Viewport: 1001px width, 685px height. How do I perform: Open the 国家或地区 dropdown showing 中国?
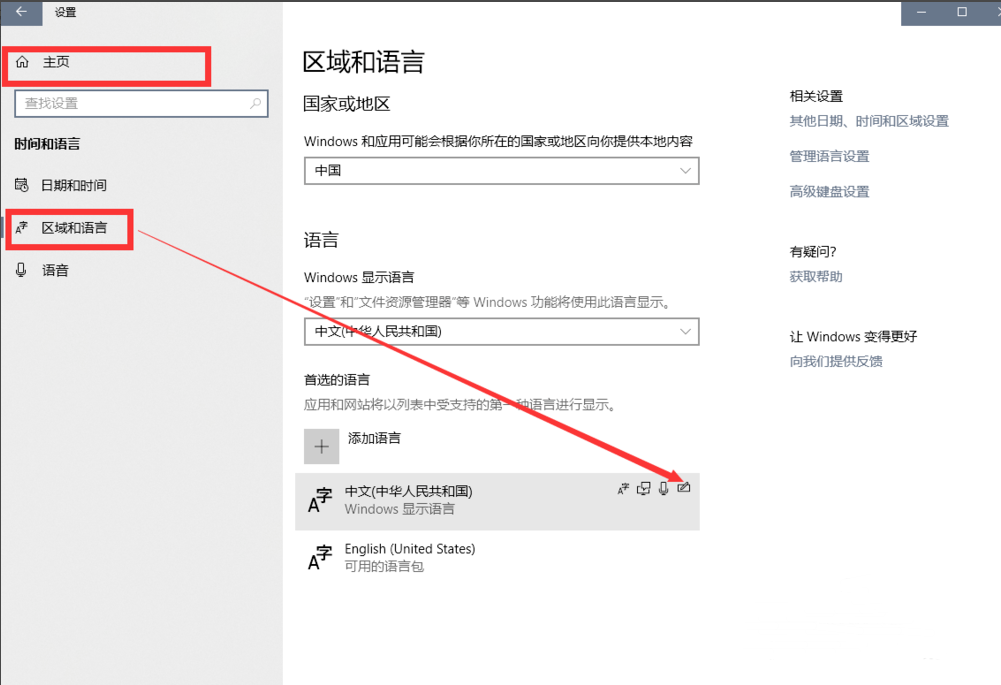(500, 170)
